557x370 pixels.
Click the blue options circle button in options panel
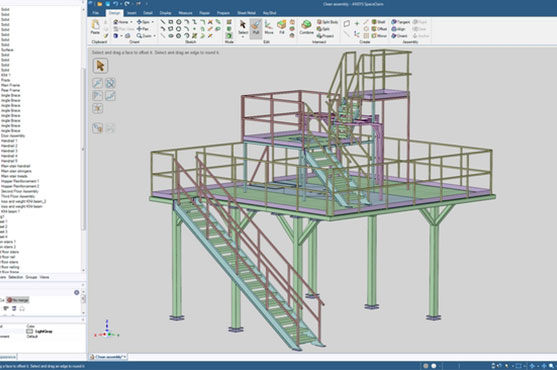(x=76, y=292)
